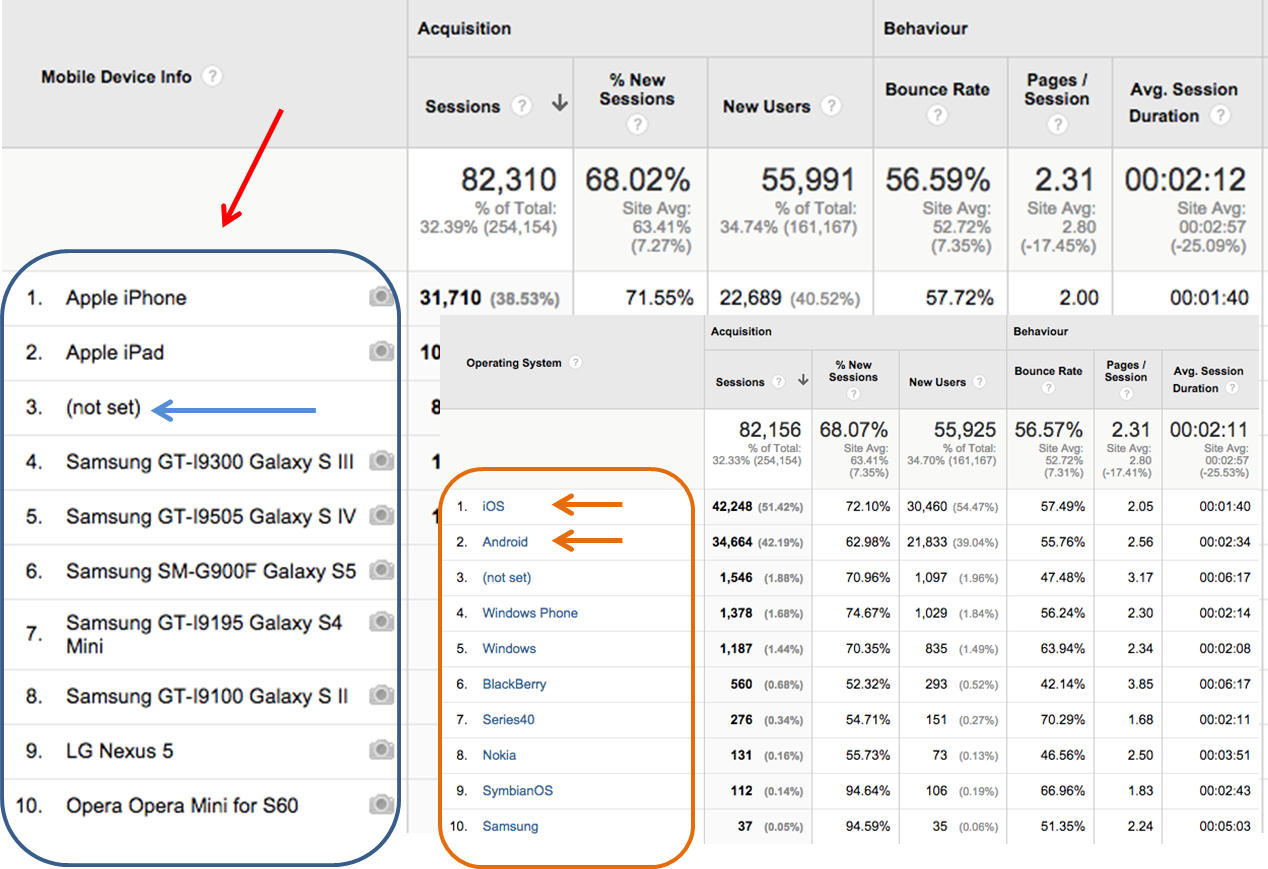Open New Users help in Operating System table

coord(979,382)
